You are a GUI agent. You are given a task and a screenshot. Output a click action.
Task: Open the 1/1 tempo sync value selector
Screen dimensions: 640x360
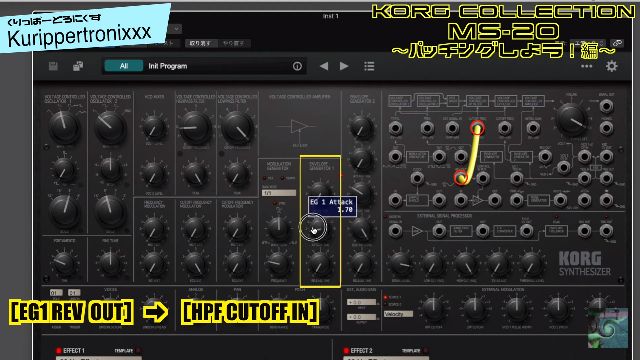tap(279, 193)
